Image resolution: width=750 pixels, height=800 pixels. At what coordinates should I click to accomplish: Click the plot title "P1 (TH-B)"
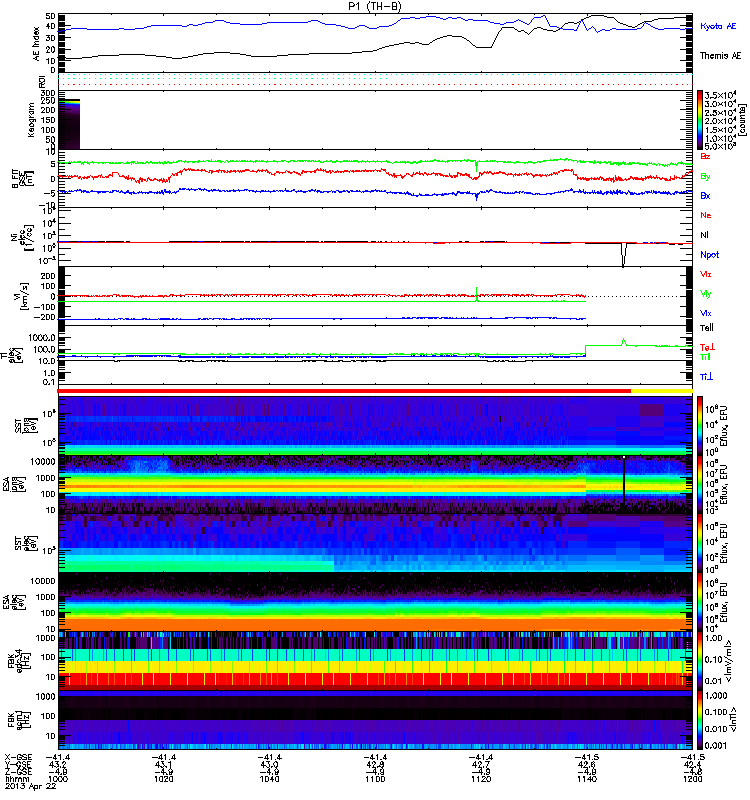(x=374, y=6)
